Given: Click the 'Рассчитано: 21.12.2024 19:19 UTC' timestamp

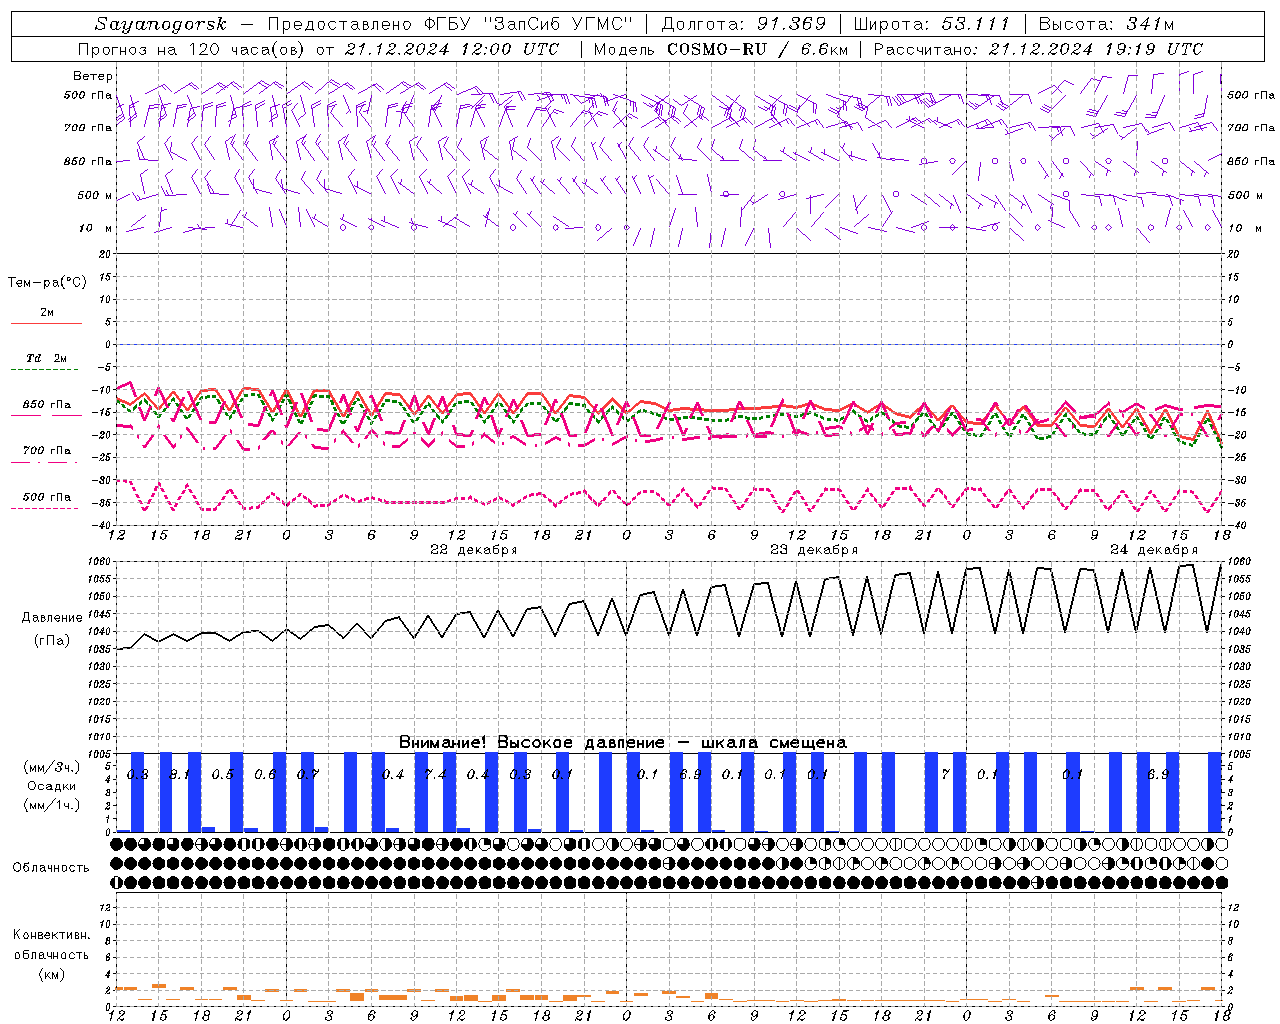Looking at the screenshot, I should pyautogui.click(x=1038, y=49).
